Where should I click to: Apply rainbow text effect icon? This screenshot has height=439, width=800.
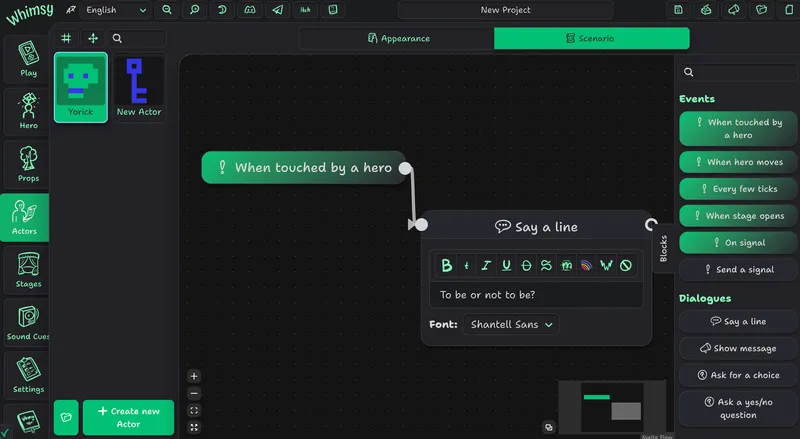(x=586, y=265)
